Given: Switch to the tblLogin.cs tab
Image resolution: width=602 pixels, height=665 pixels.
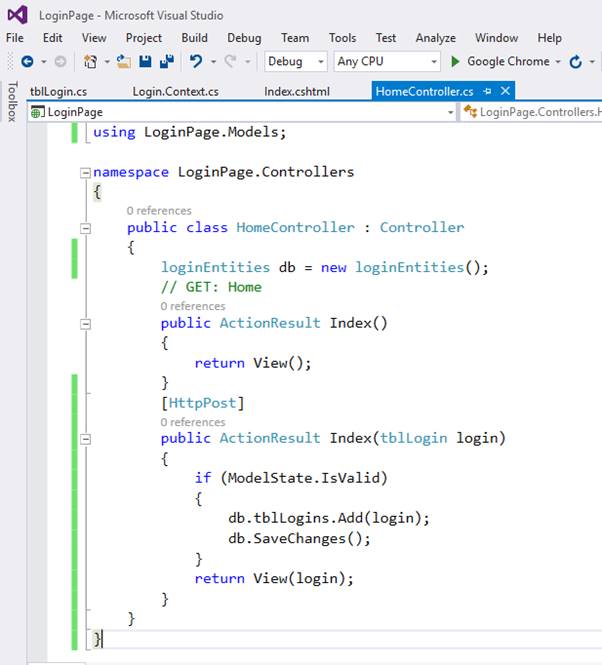Looking at the screenshot, I should pos(59,92).
